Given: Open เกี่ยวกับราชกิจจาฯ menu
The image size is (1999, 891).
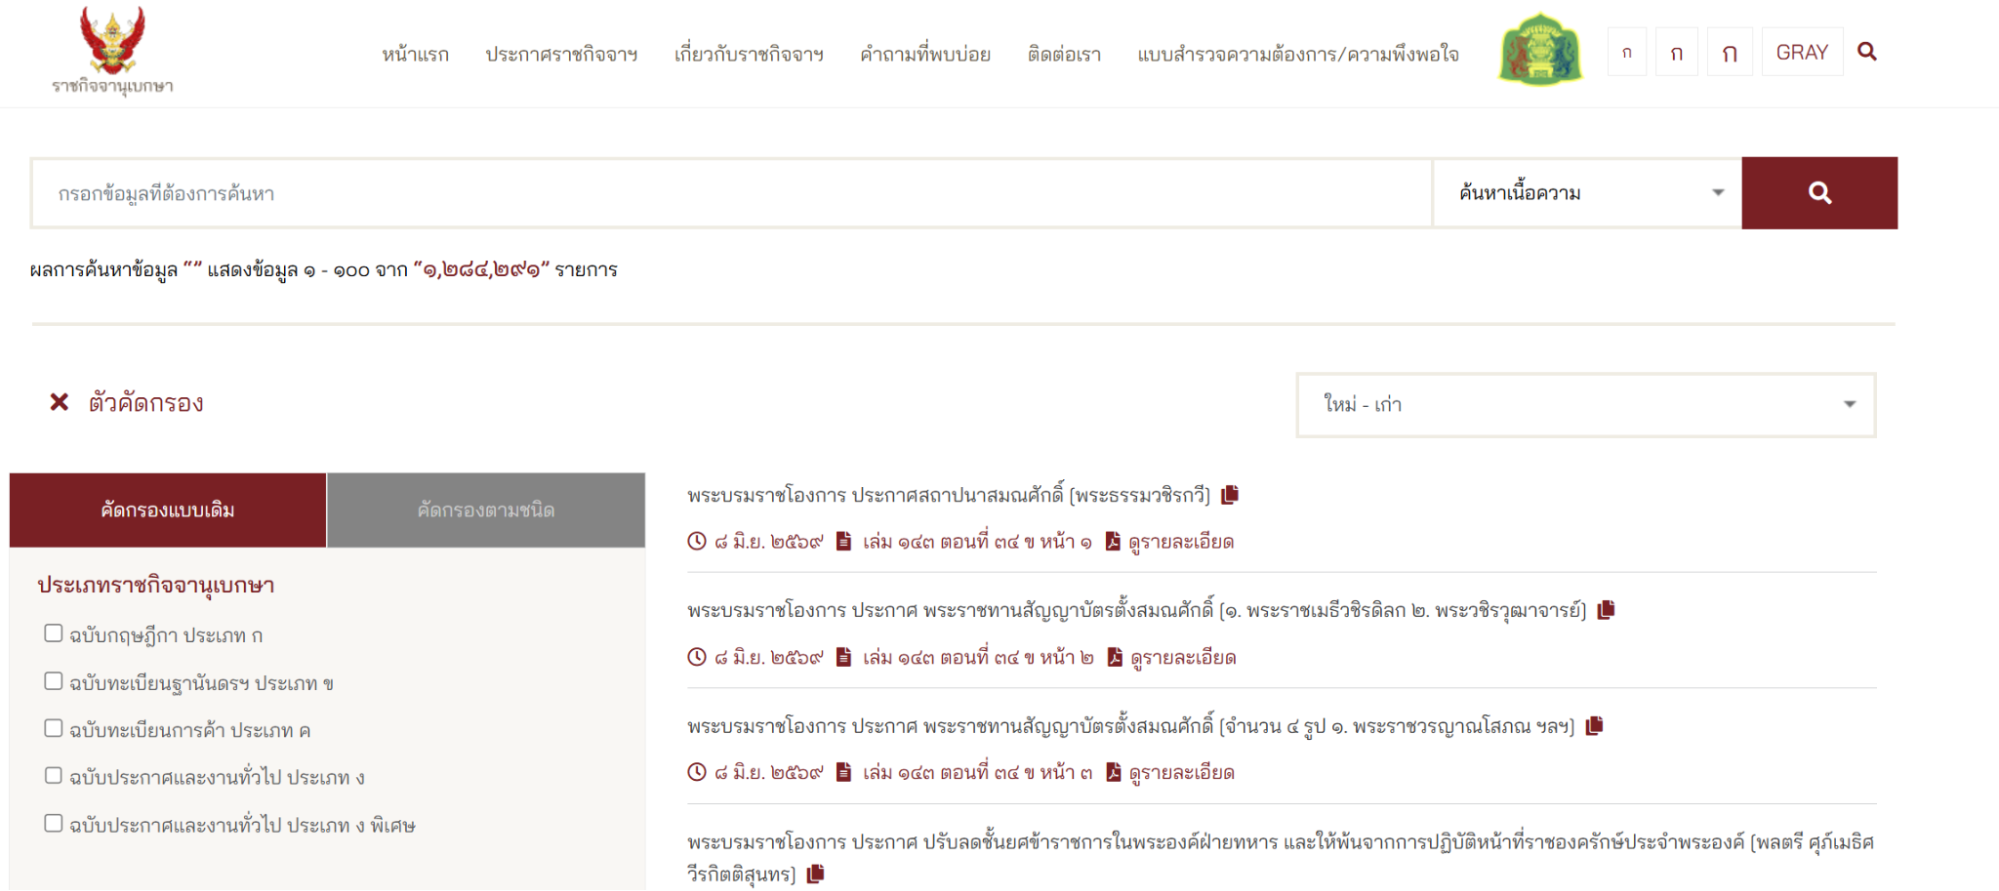Looking at the screenshot, I should 749,54.
